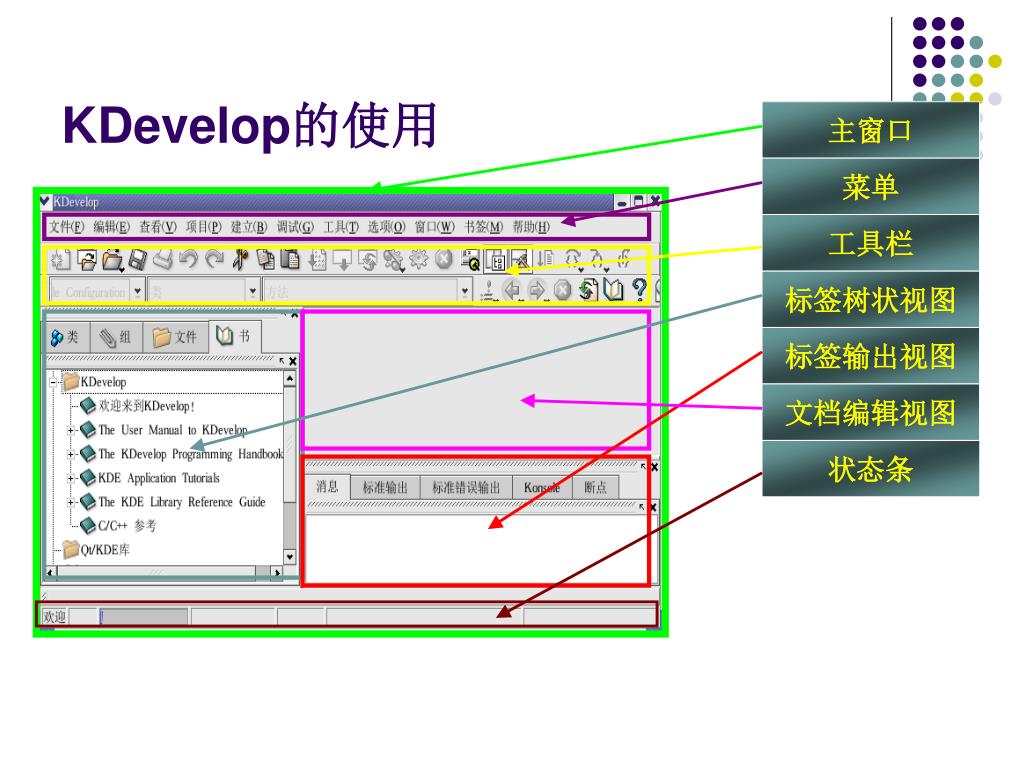Image resolution: width=1024 pixels, height=768 pixels.
Task: Click the question mark help icon
Action: [x=639, y=289]
